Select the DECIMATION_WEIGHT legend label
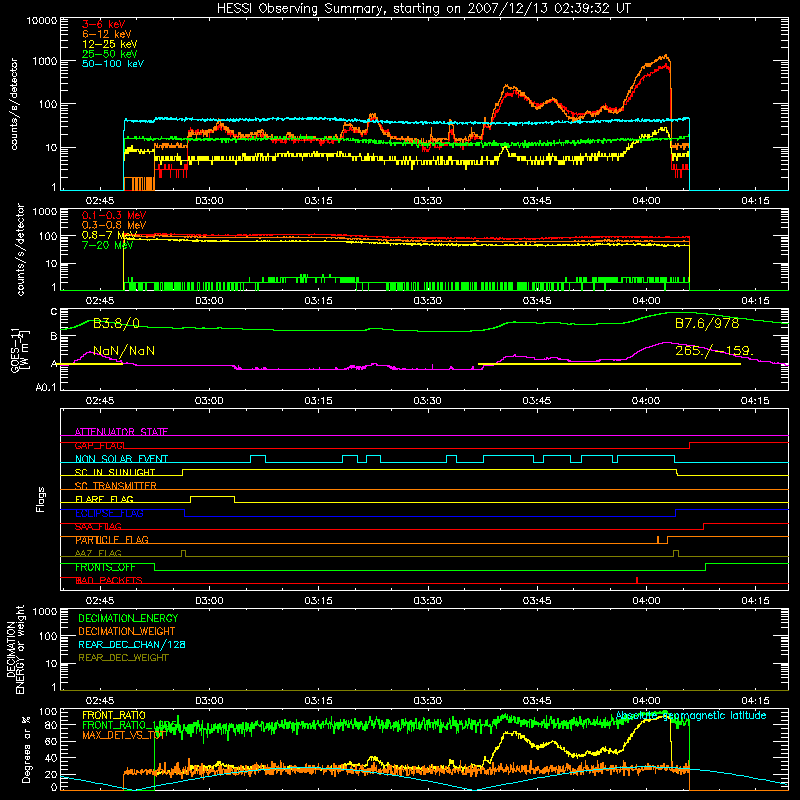The image size is (800, 800). [127, 632]
